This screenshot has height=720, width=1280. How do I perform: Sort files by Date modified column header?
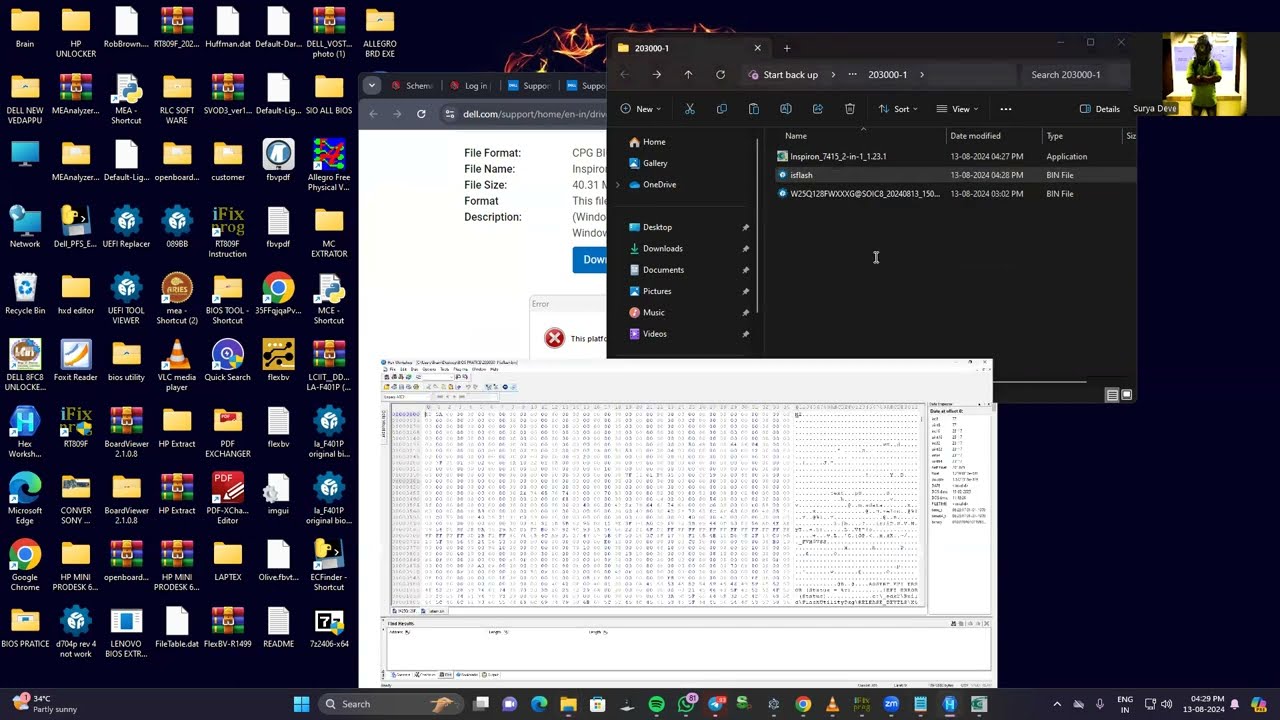975,136
